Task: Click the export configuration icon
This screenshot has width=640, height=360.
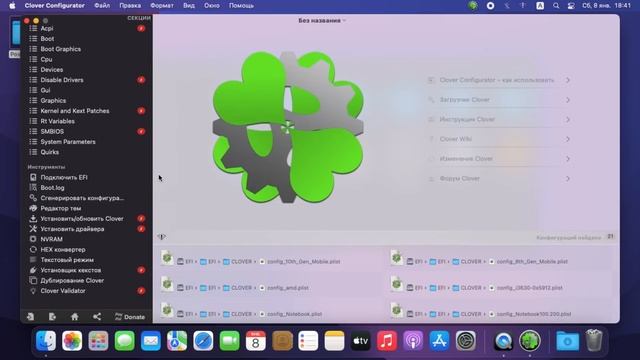Action: click(52, 317)
